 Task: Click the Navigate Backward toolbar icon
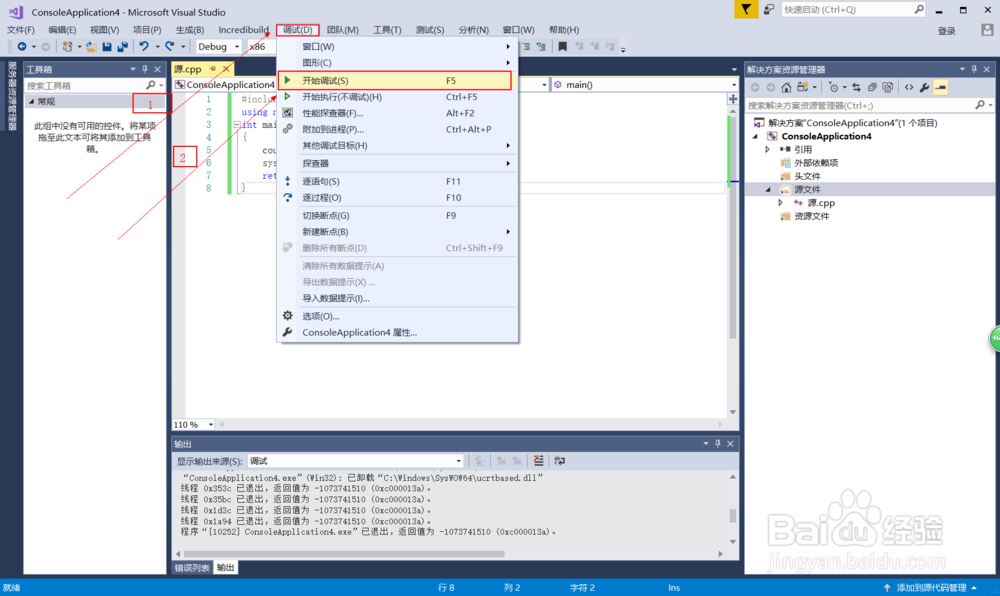22,47
